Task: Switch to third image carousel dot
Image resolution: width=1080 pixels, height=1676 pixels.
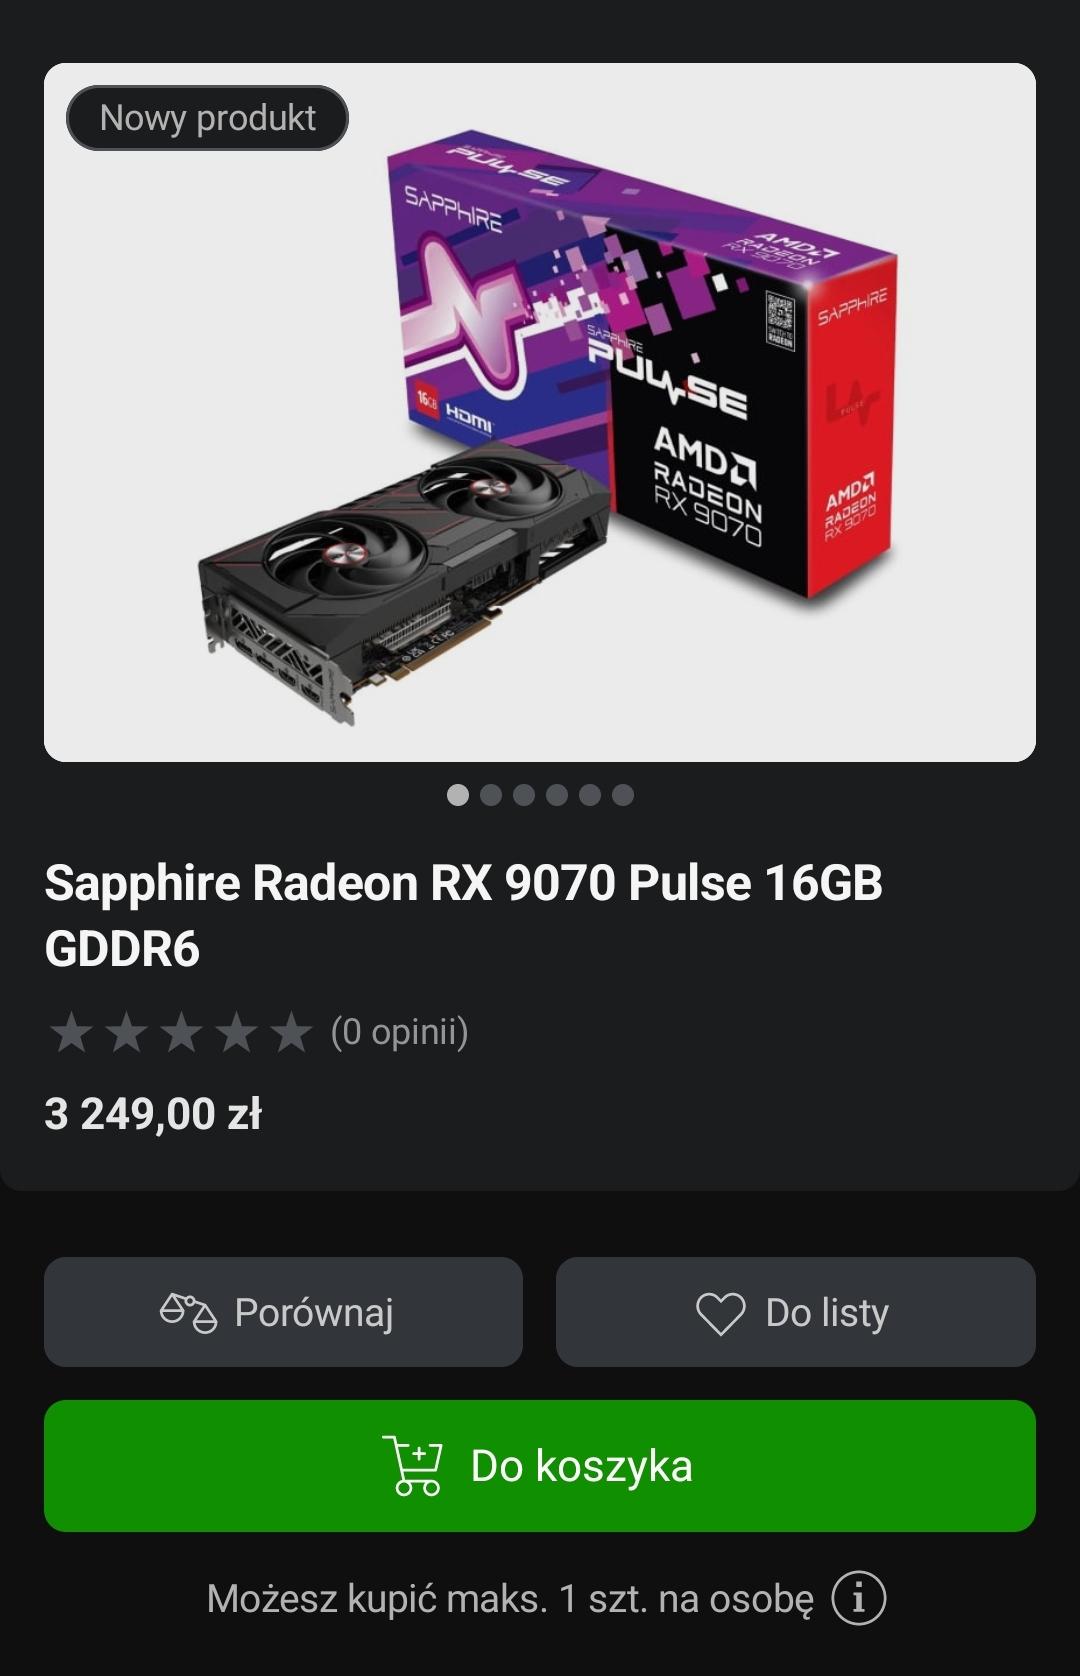Action: point(524,795)
